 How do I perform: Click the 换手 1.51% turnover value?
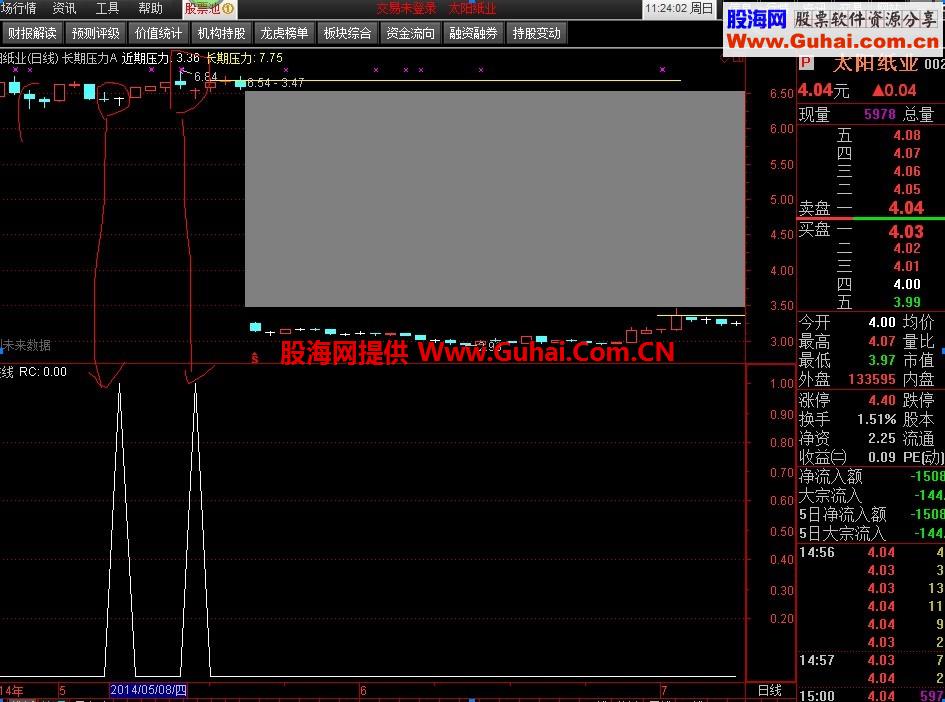click(x=877, y=419)
